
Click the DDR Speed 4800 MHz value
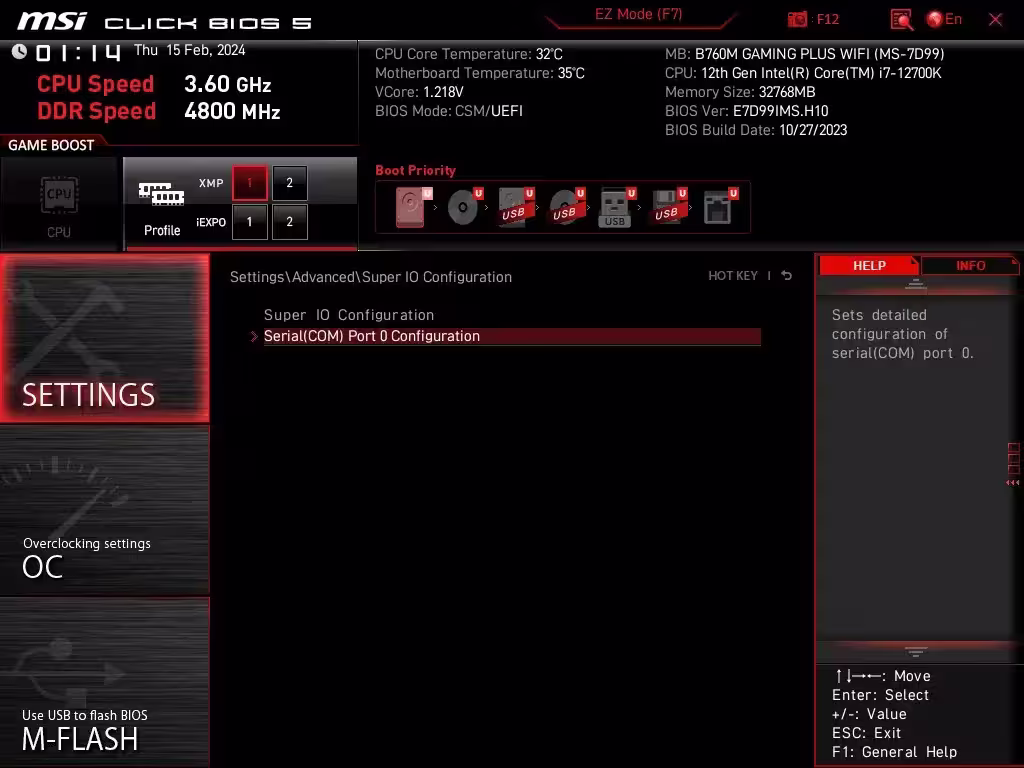coord(232,111)
